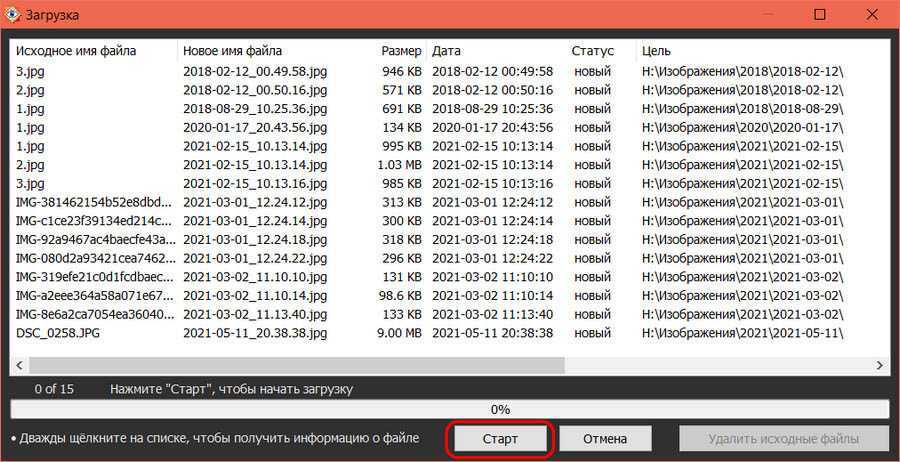
Task: Click the Размер column header
Action: pyautogui.click(x=401, y=51)
